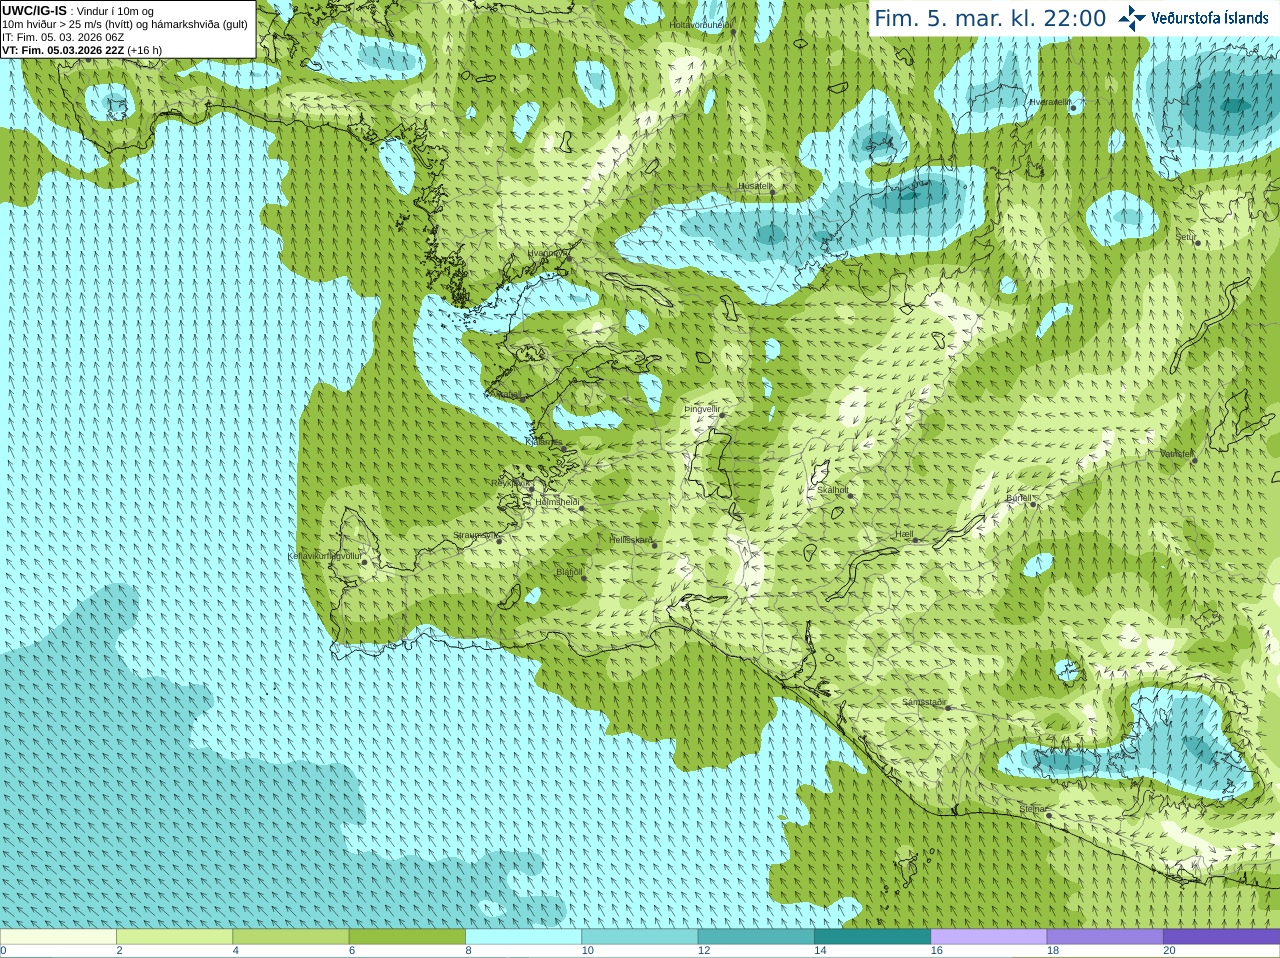The height and width of the screenshot is (958, 1280).
Task: Click the Húsafell station label
Action: (x=756, y=186)
